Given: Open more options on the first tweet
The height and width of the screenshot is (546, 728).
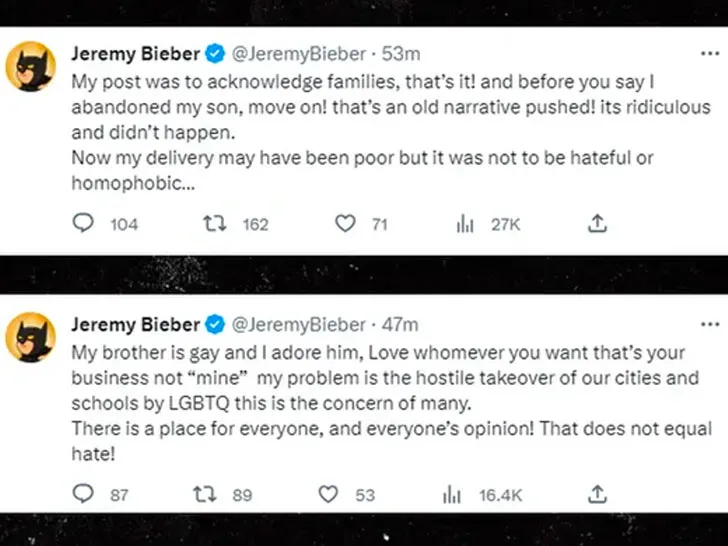Looking at the screenshot, I should tap(709, 54).
